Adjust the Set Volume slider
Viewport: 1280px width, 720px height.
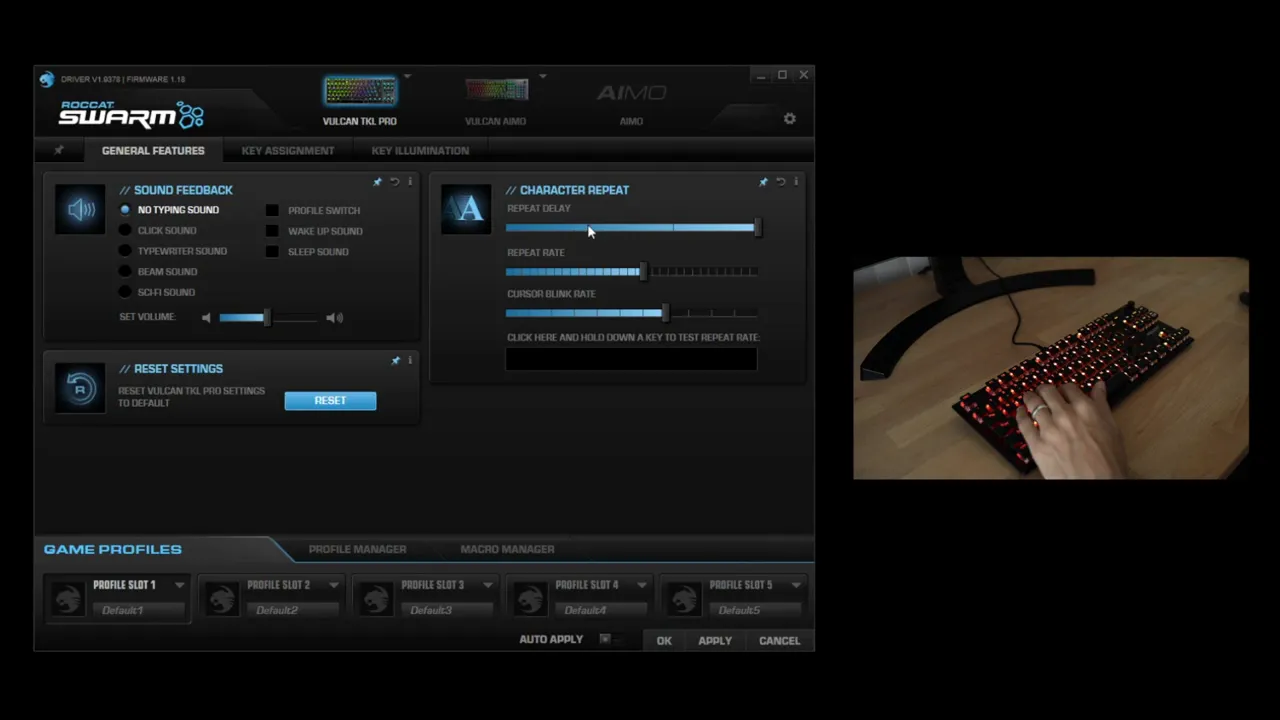(268, 318)
